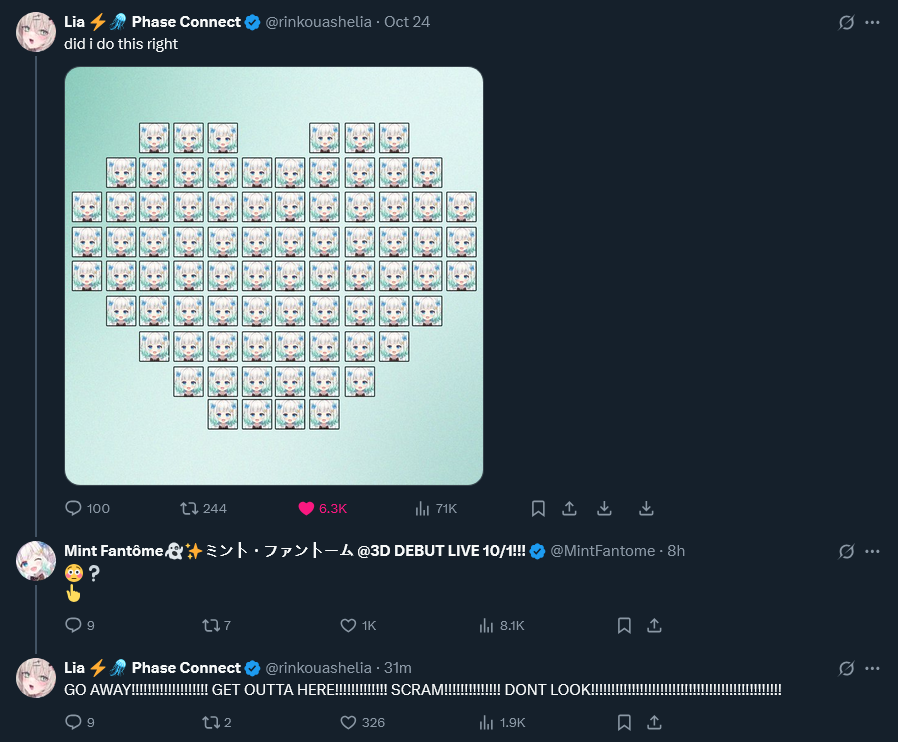
Task: Click Mint Fantôme's profile avatar
Action: click(x=36, y=561)
